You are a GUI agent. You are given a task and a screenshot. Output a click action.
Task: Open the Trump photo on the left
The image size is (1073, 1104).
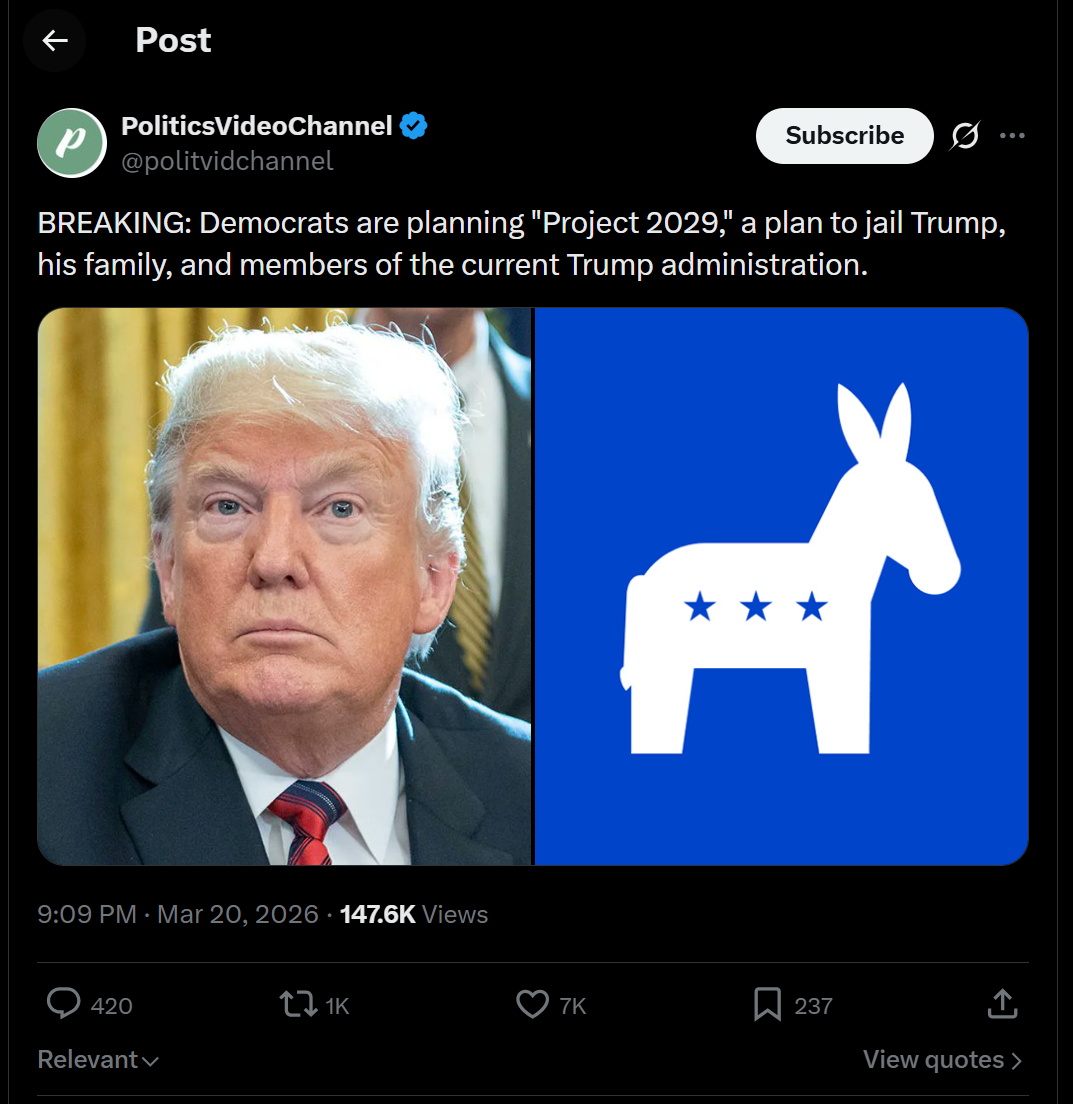click(284, 586)
